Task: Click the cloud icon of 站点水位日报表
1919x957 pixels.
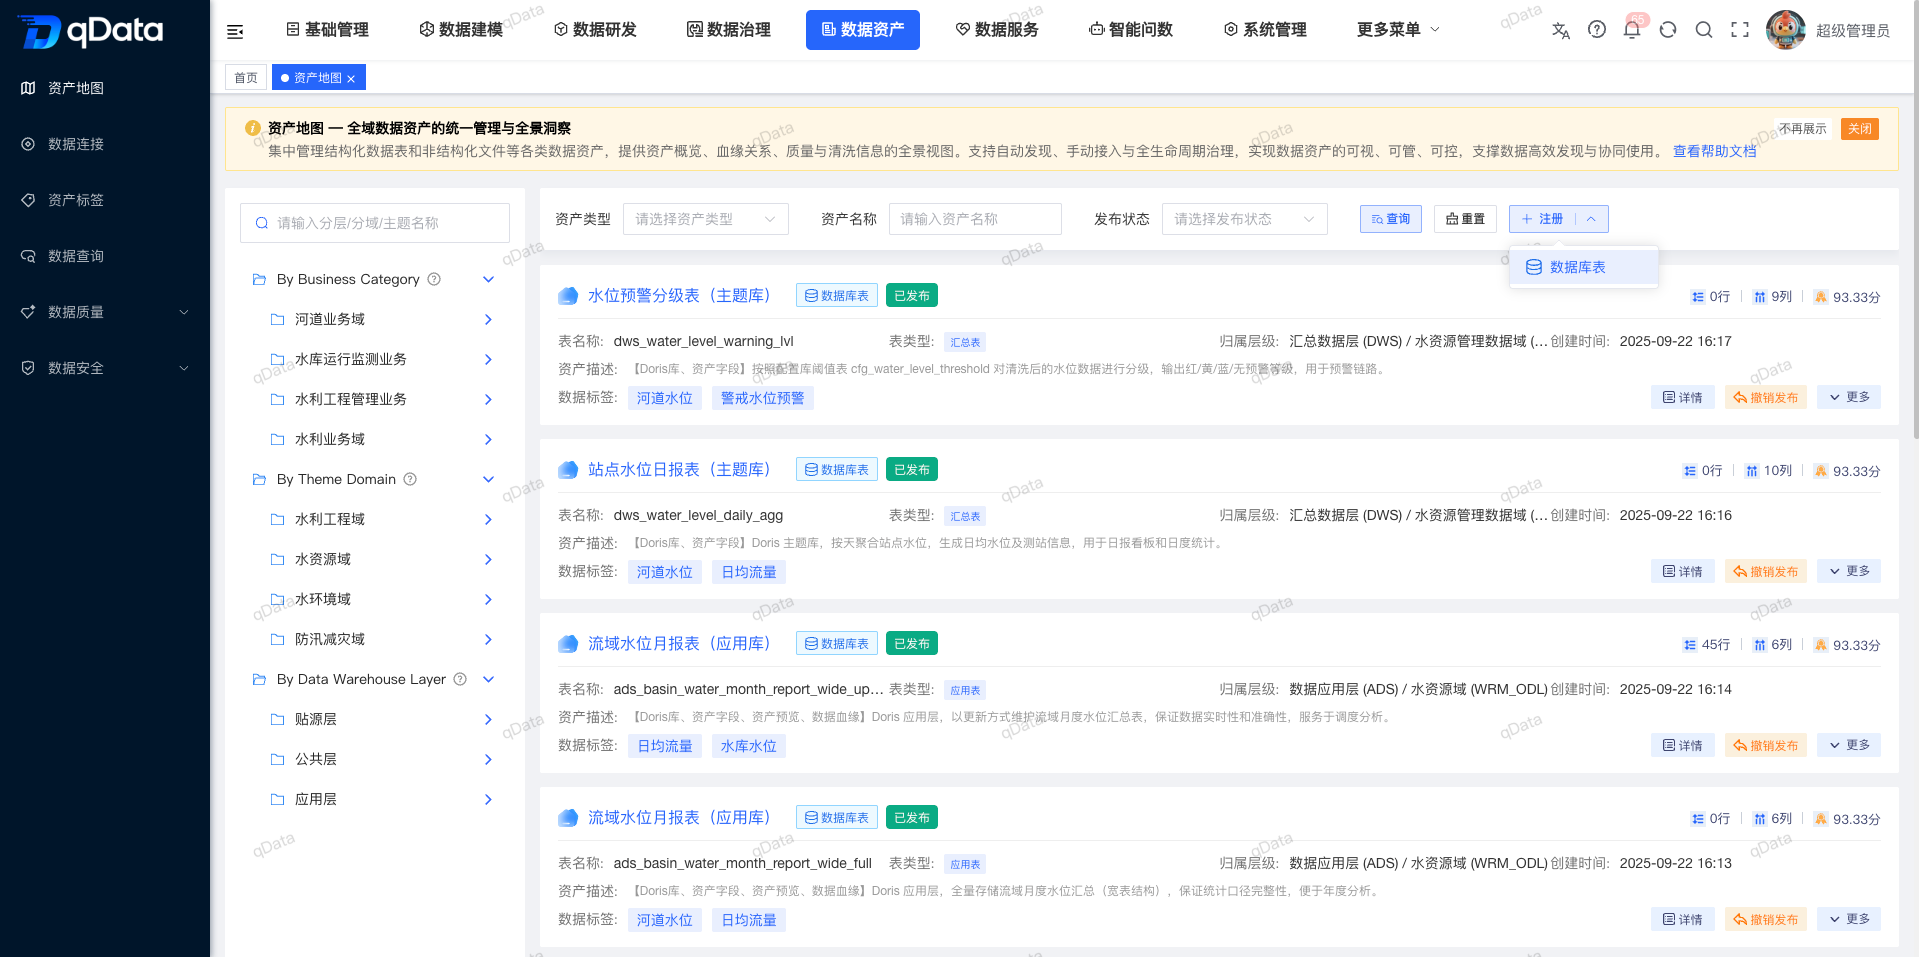Action: click(x=568, y=470)
